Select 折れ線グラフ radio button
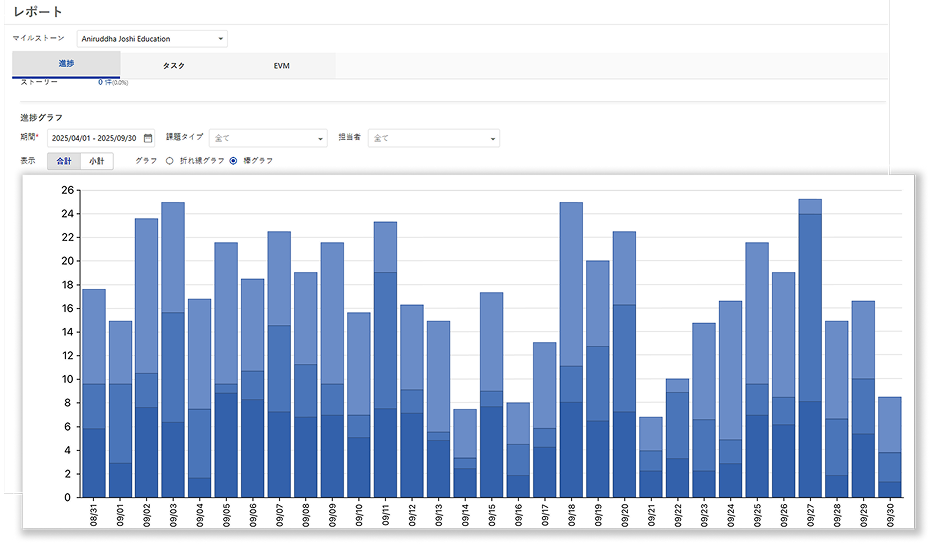934x544 pixels. point(170,160)
